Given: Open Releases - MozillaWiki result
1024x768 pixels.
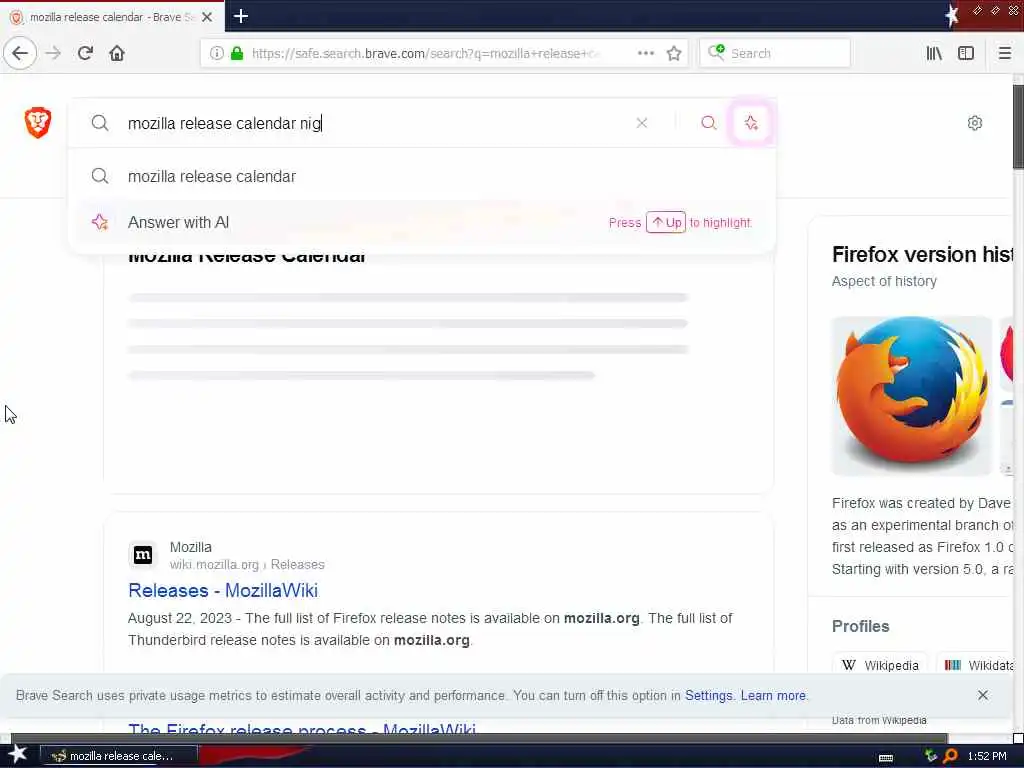Looking at the screenshot, I should (x=223, y=590).
